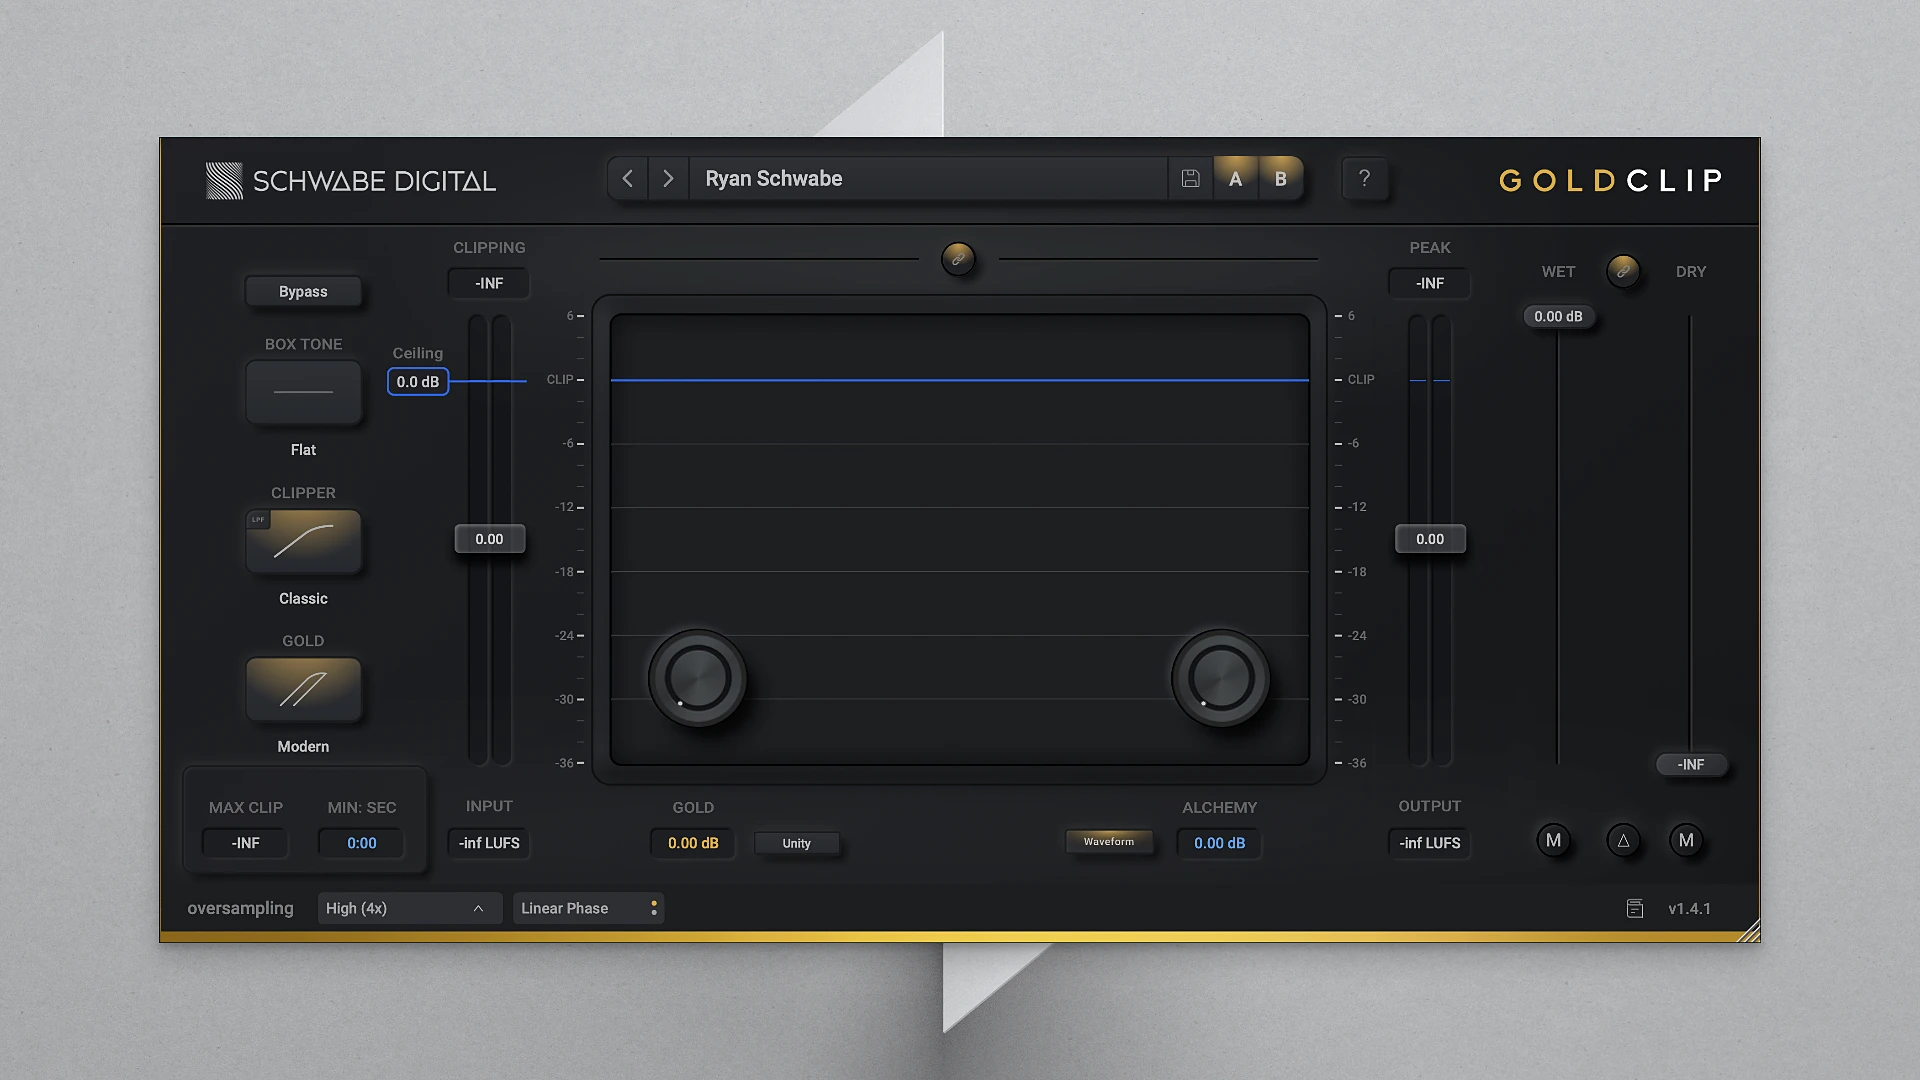The width and height of the screenshot is (1920, 1080).
Task: Toggle the Bypass button
Action: point(303,291)
